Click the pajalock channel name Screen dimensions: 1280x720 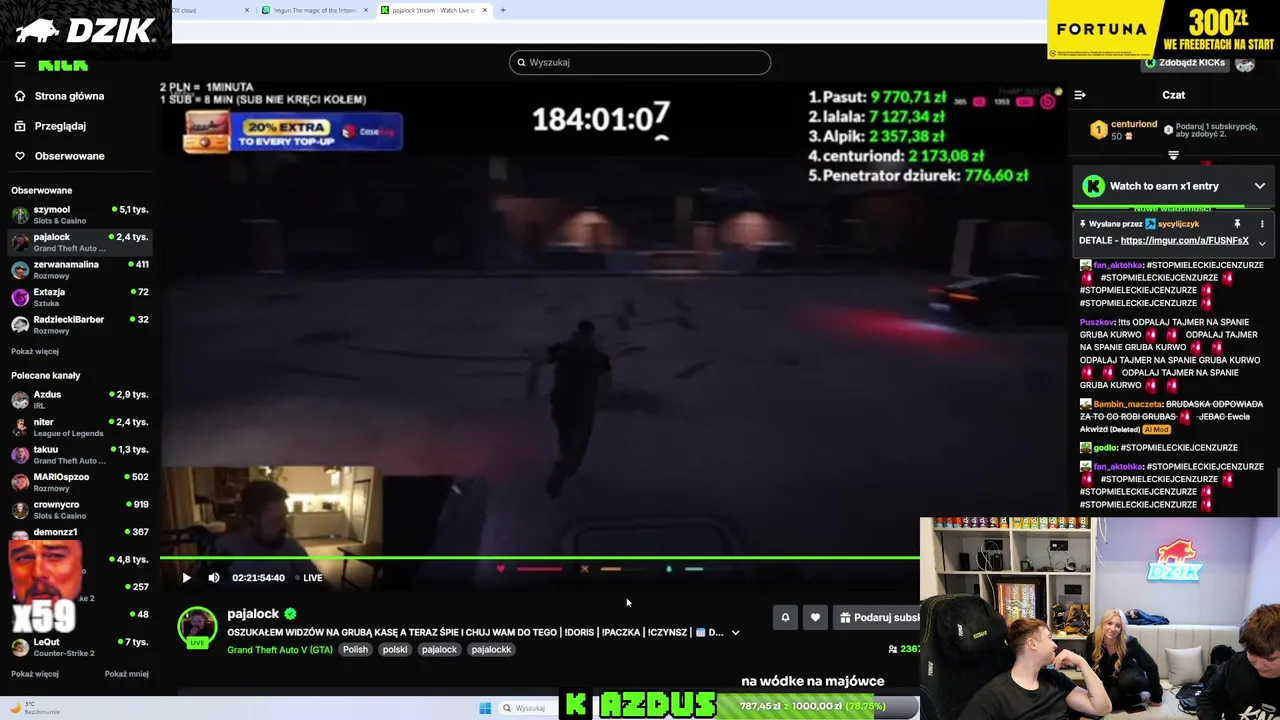[x=253, y=614]
